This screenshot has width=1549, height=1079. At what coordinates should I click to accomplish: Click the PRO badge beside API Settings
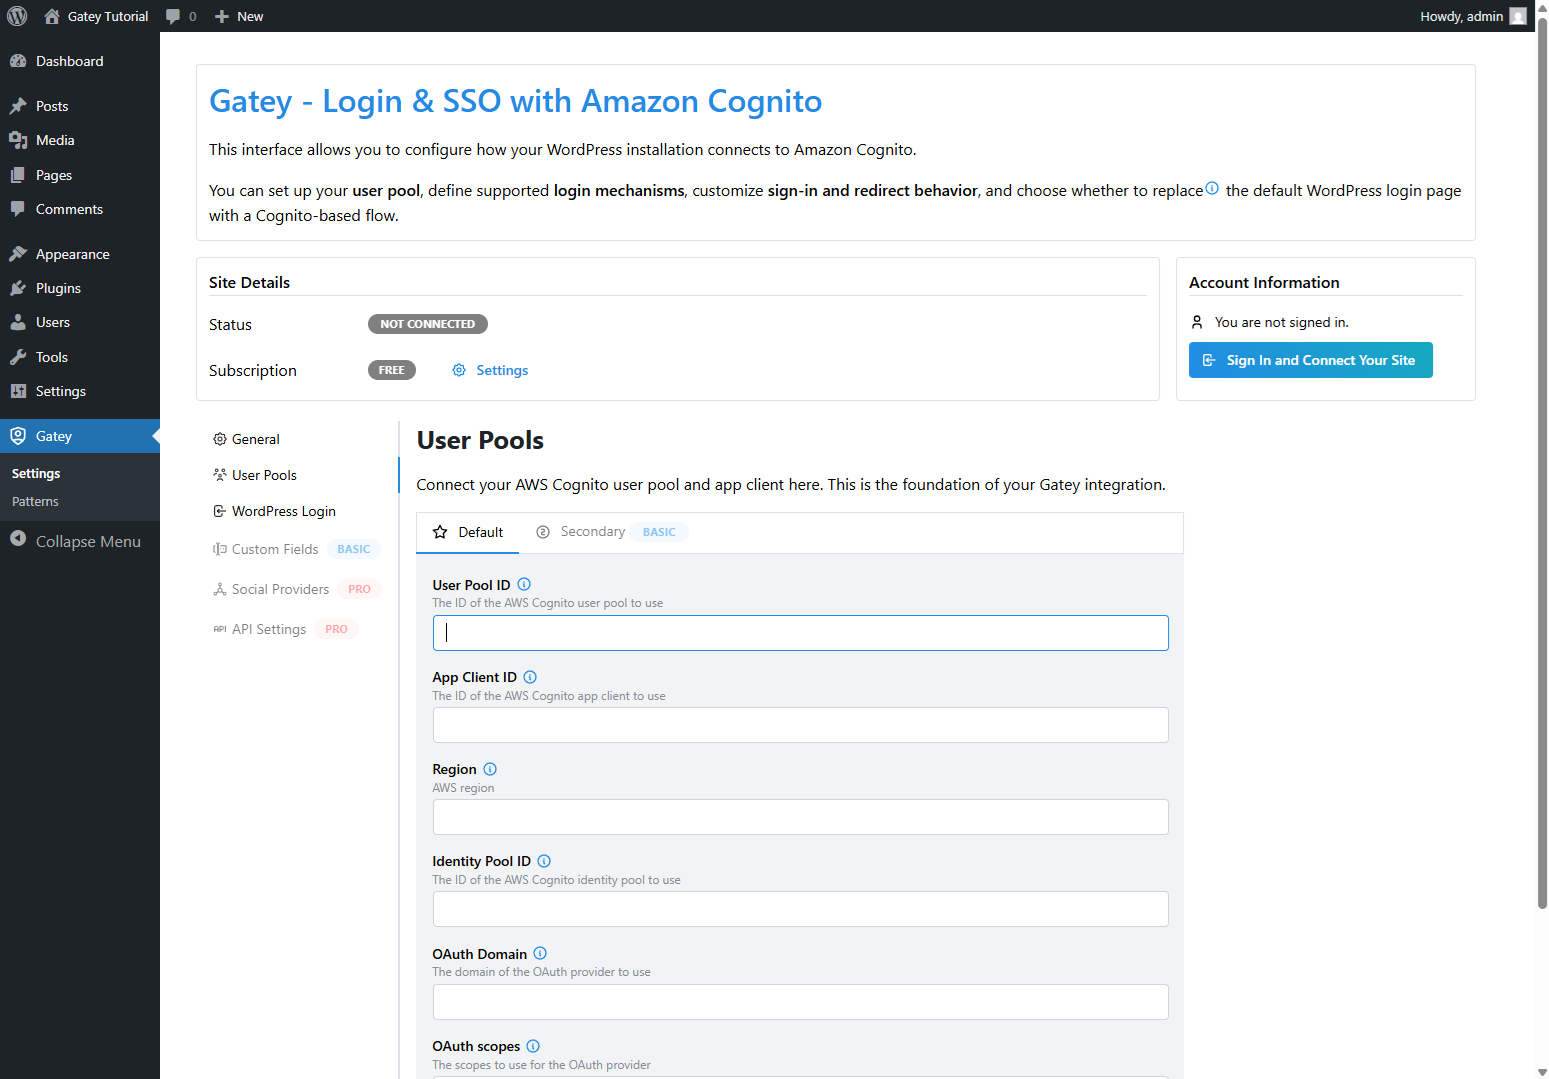pos(337,629)
